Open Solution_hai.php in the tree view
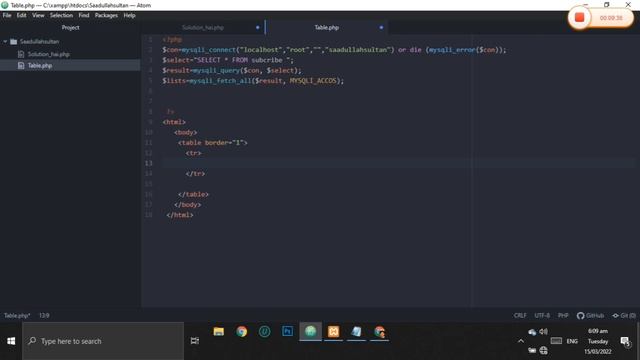This screenshot has width=640, height=360. [49, 54]
